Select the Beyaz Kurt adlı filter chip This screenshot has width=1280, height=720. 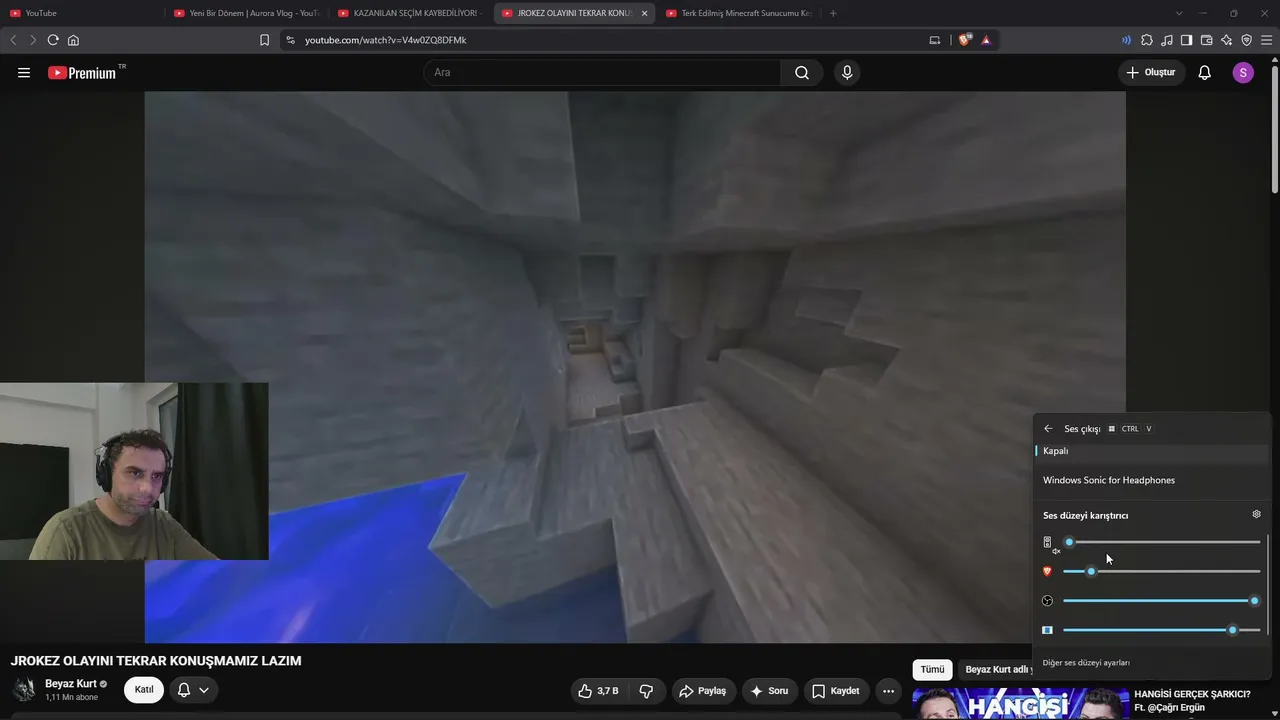[996, 669]
